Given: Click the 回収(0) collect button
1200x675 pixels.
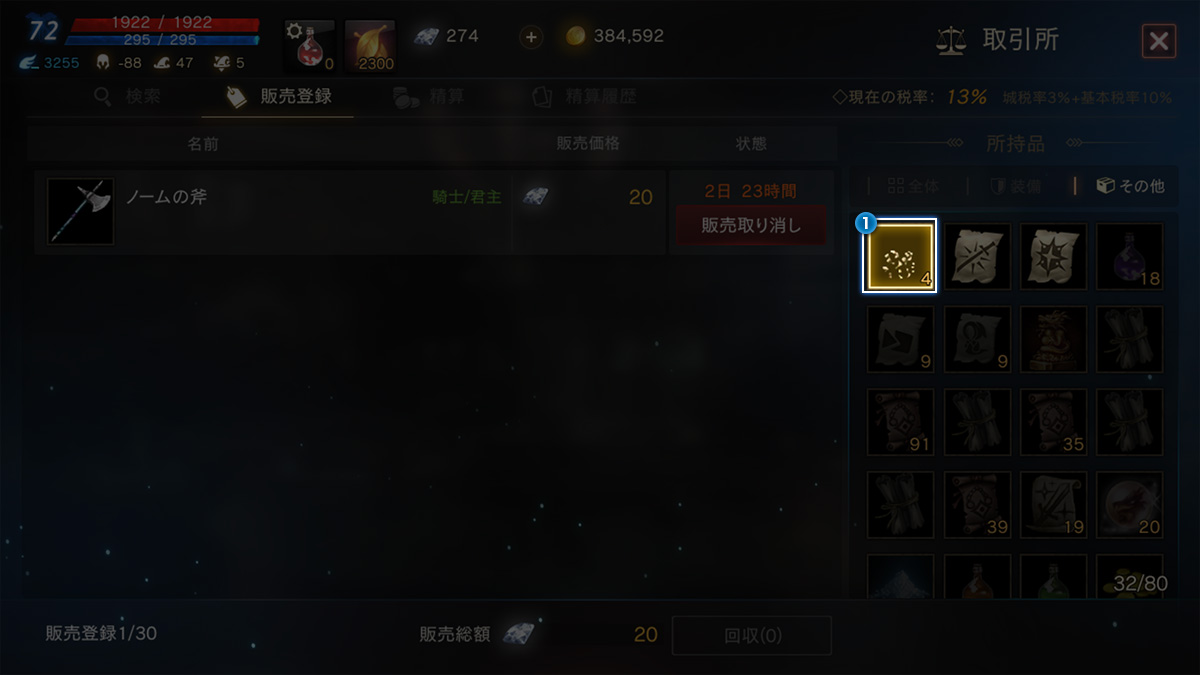Looking at the screenshot, I should (x=752, y=636).
